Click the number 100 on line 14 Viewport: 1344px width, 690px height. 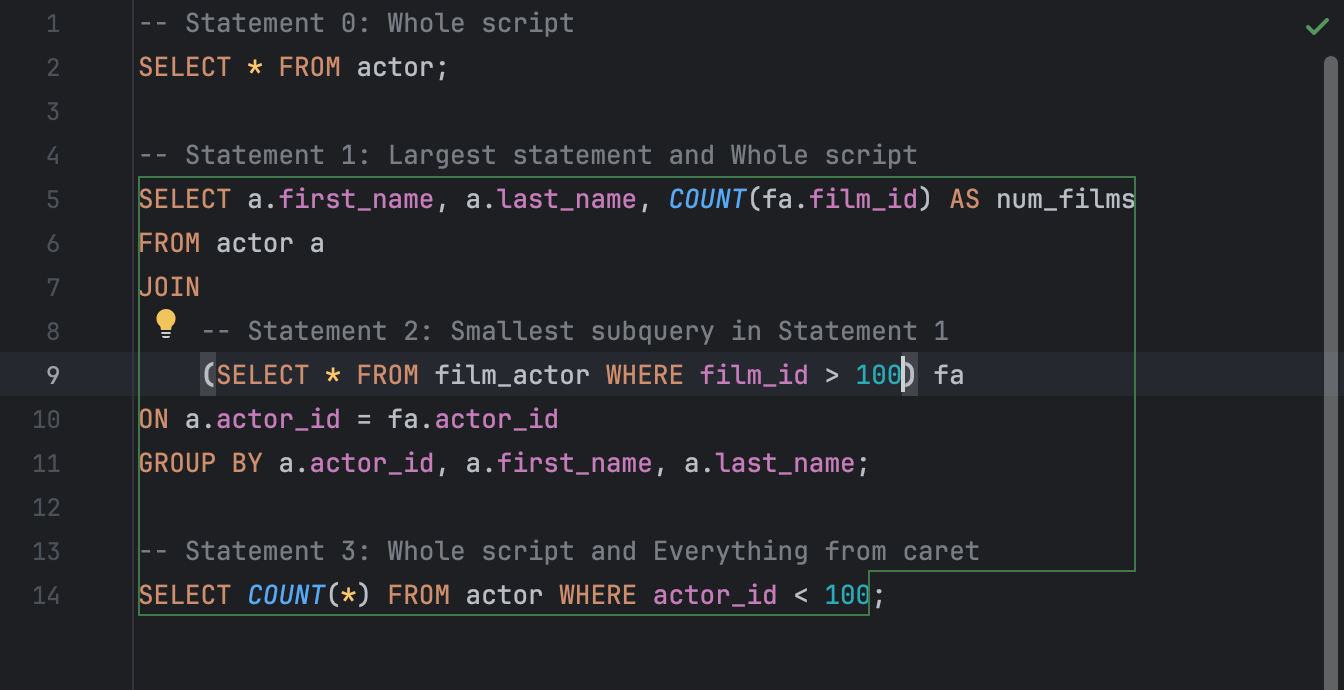[846, 595]
